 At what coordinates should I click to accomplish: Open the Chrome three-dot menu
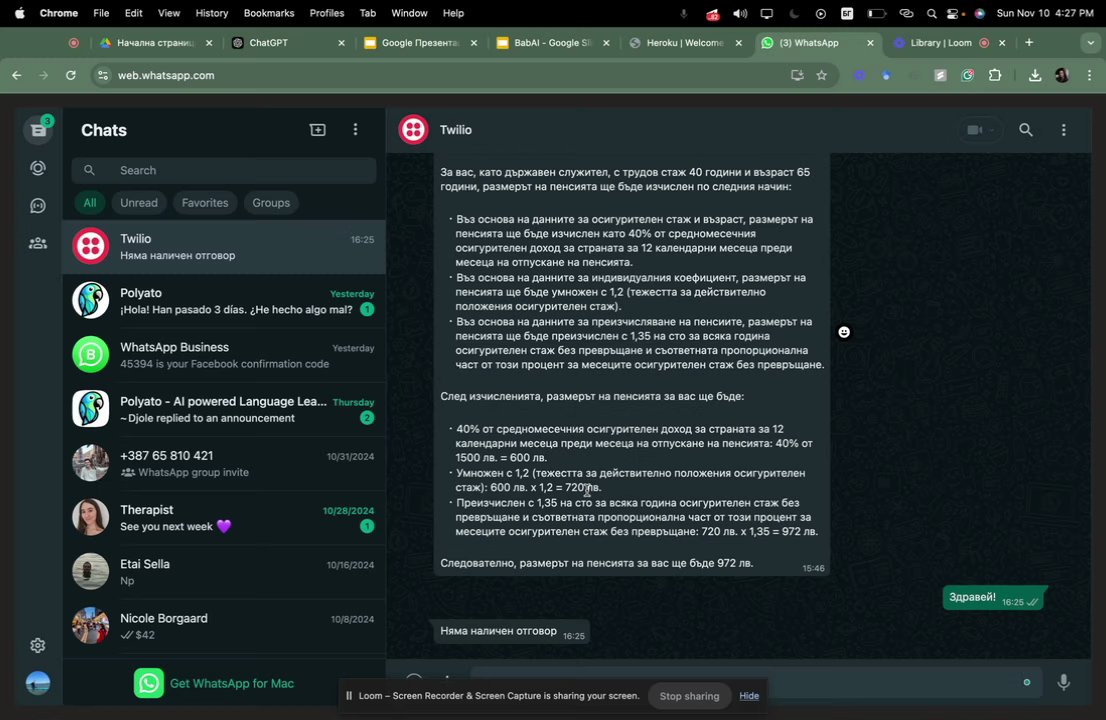click(x=1090, y=75)
